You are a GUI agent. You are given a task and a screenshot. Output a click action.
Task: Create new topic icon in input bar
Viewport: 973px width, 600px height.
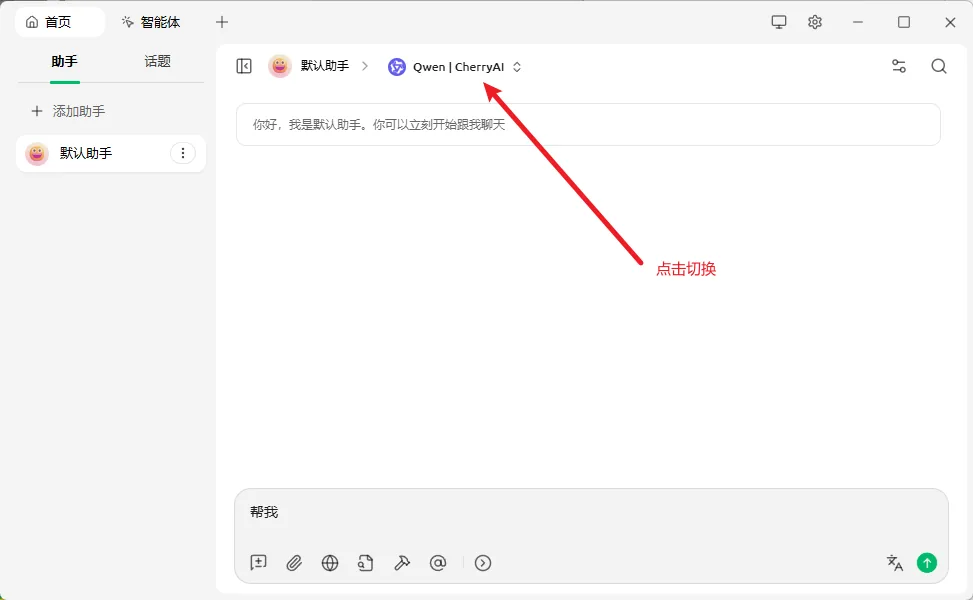[x=258, y=563]
